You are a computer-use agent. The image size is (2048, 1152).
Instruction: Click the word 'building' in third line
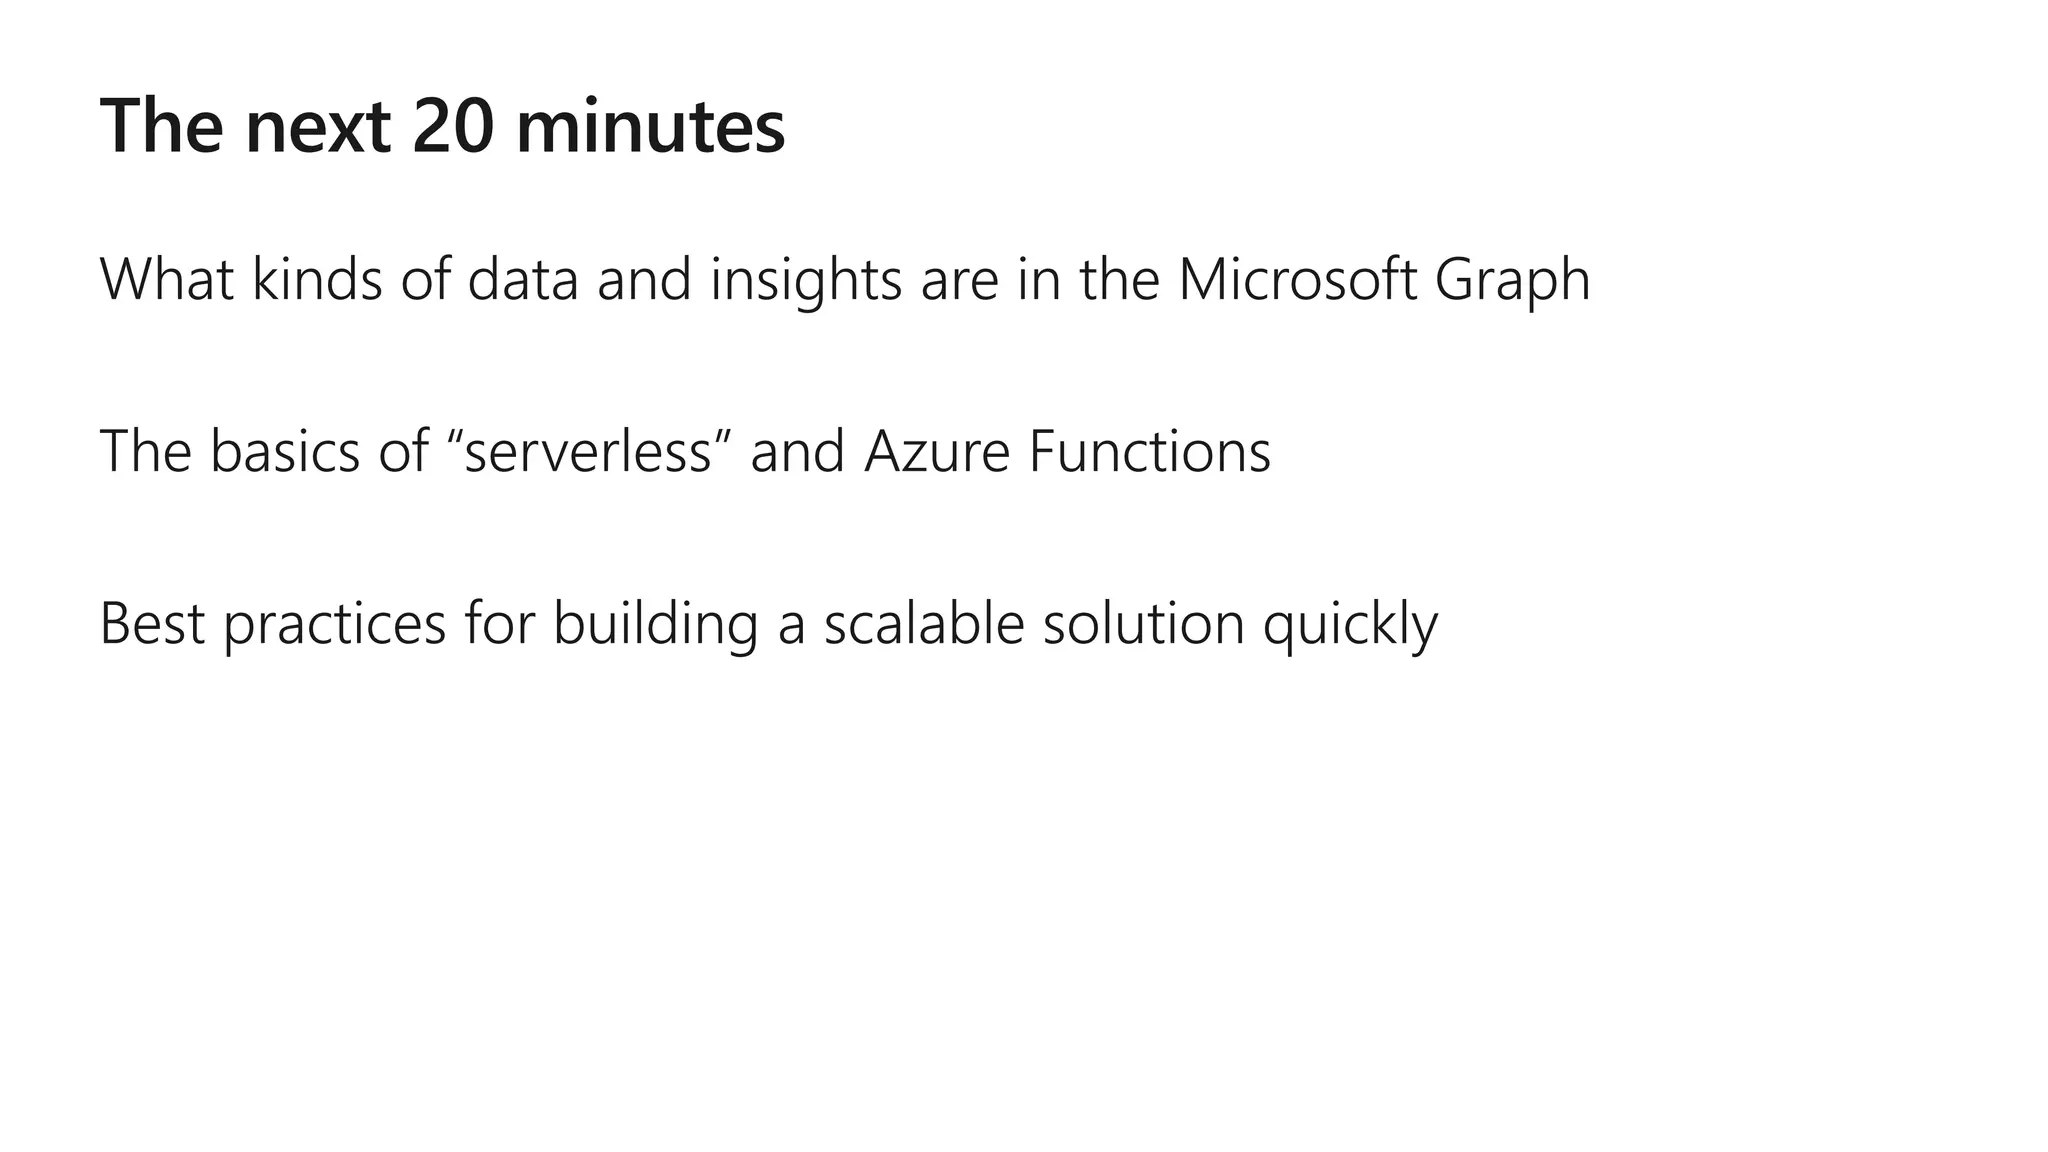(x=655, y=625)
